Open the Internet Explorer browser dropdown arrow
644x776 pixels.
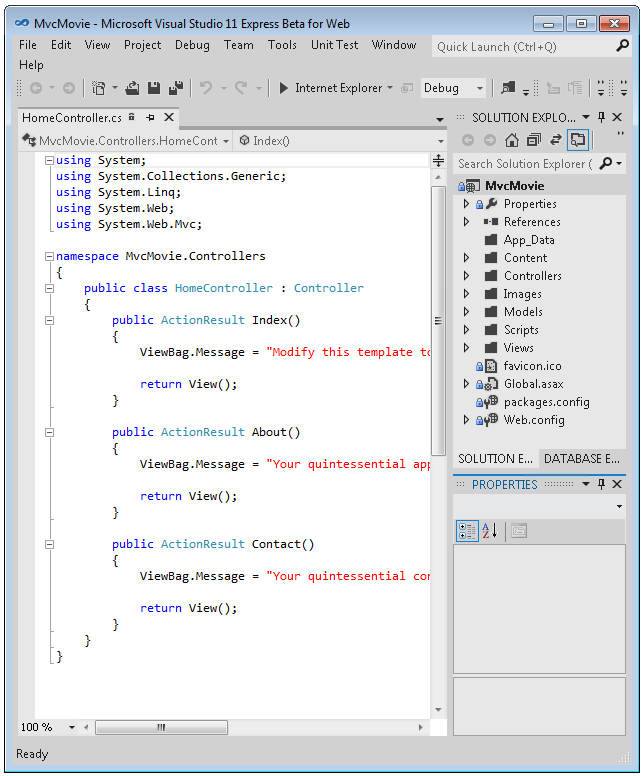(390, 88)
